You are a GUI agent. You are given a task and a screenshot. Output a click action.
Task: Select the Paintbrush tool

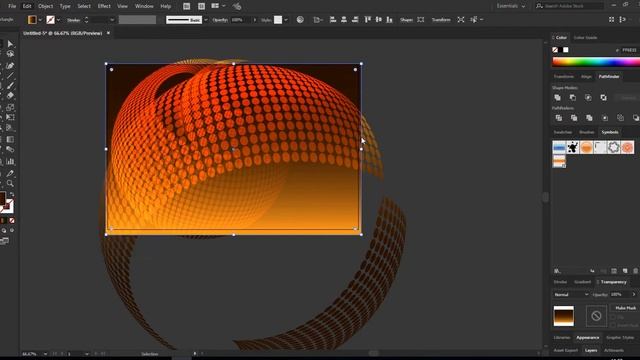pos(10,86)
